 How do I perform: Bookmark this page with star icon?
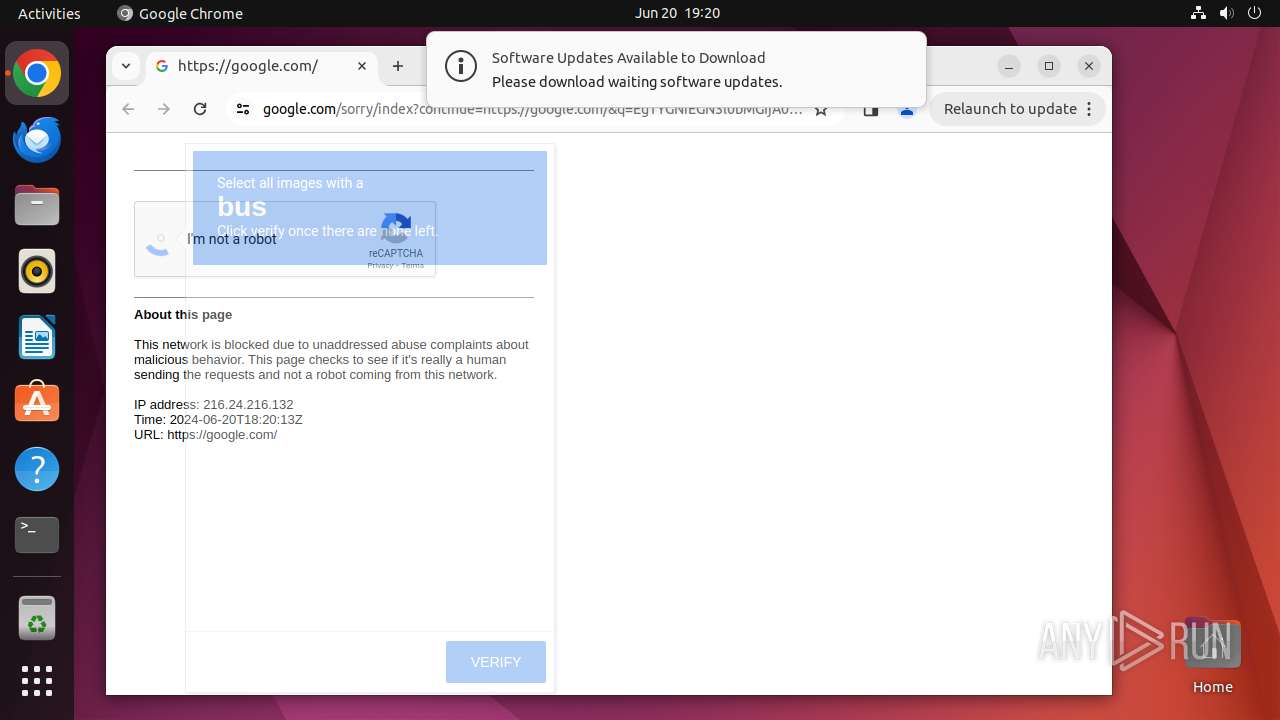[x=821, y=110]
